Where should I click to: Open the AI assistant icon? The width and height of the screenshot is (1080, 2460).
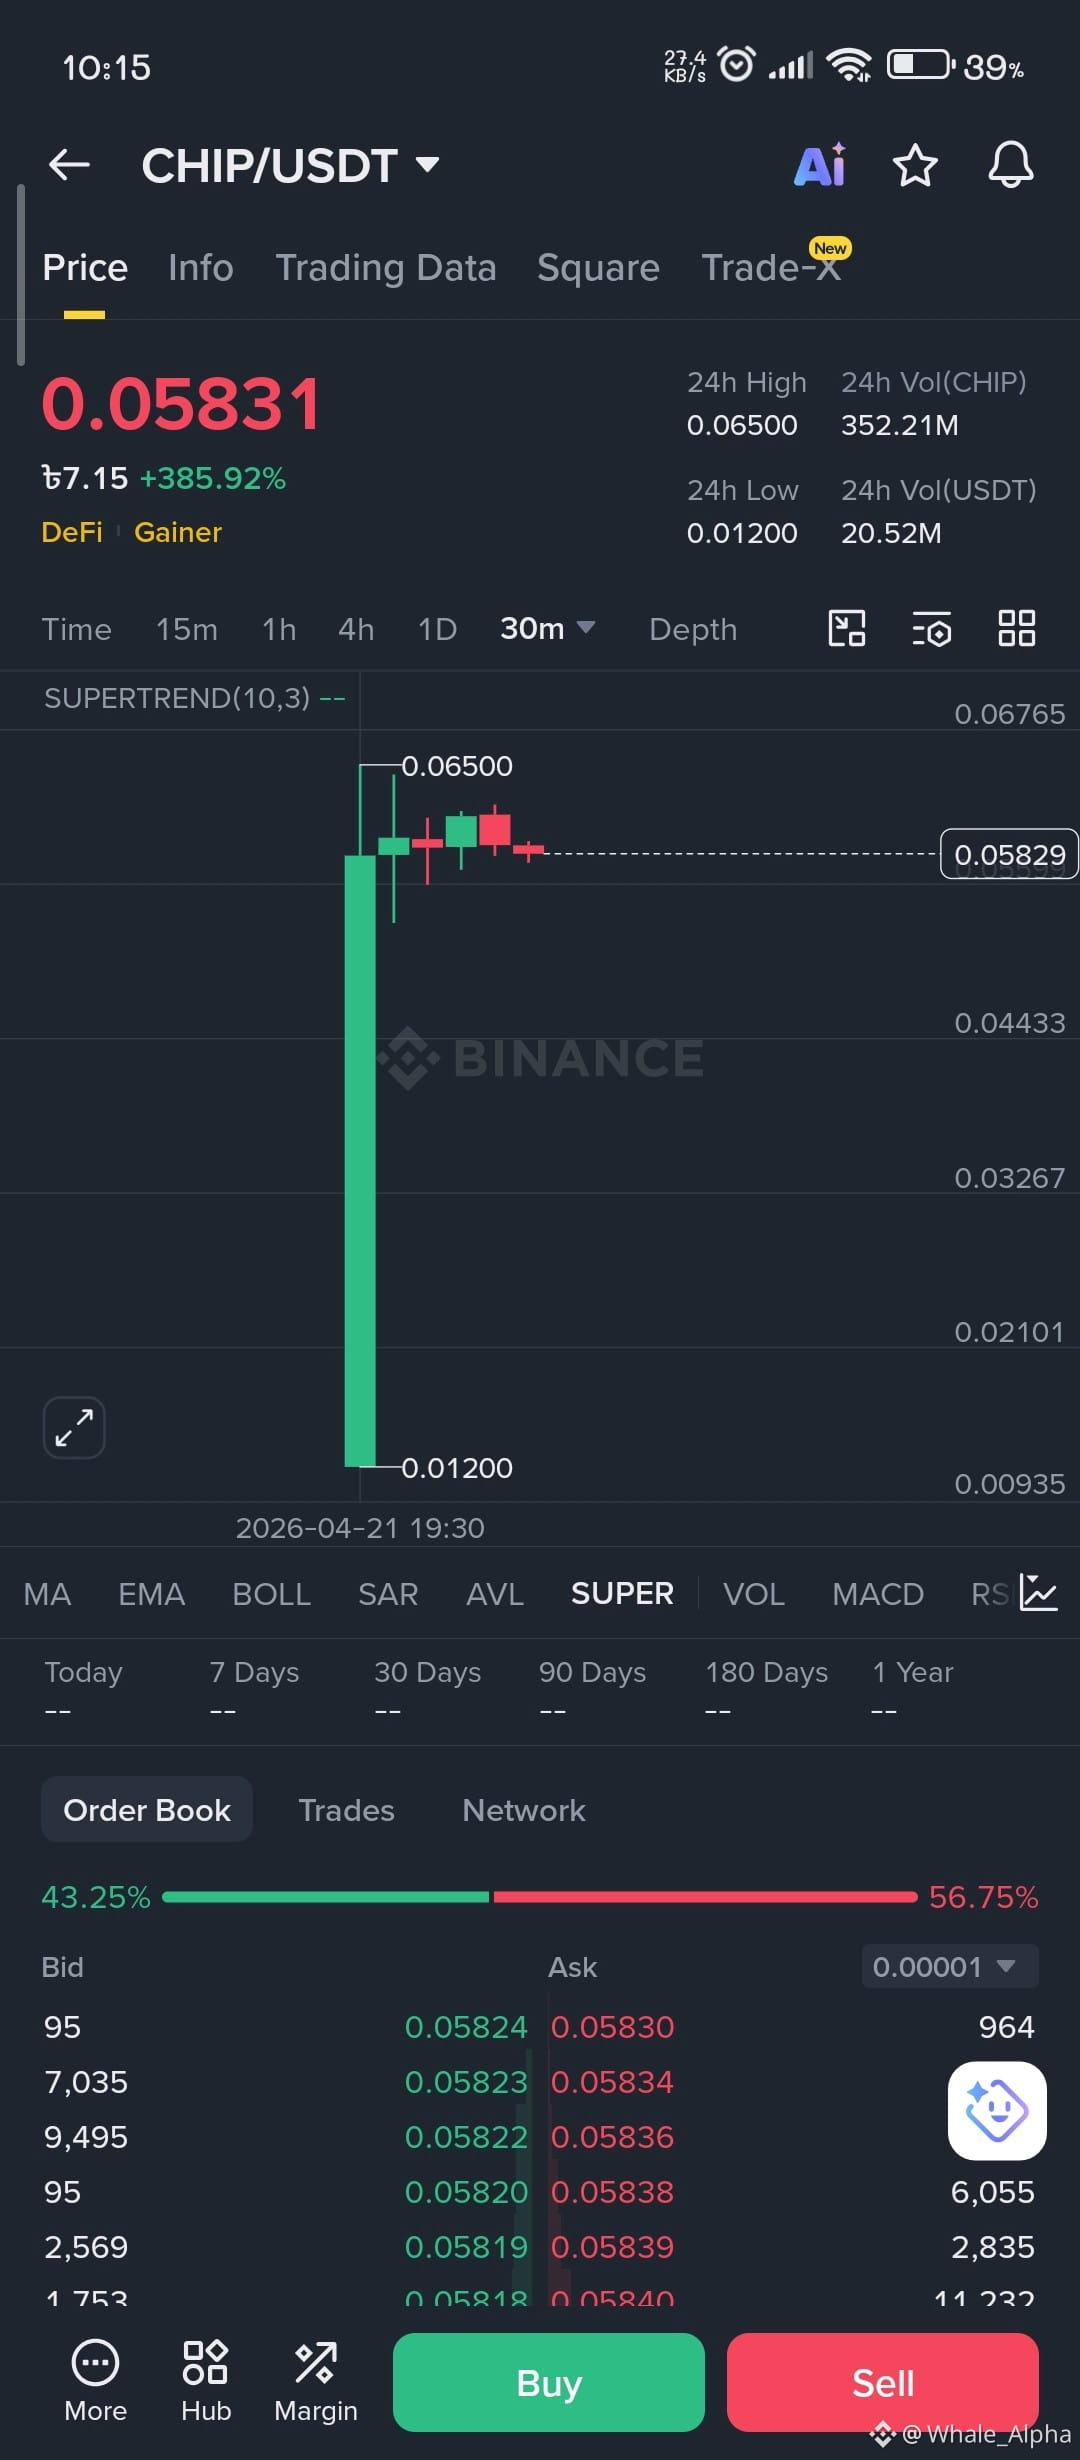pos(820,165)
